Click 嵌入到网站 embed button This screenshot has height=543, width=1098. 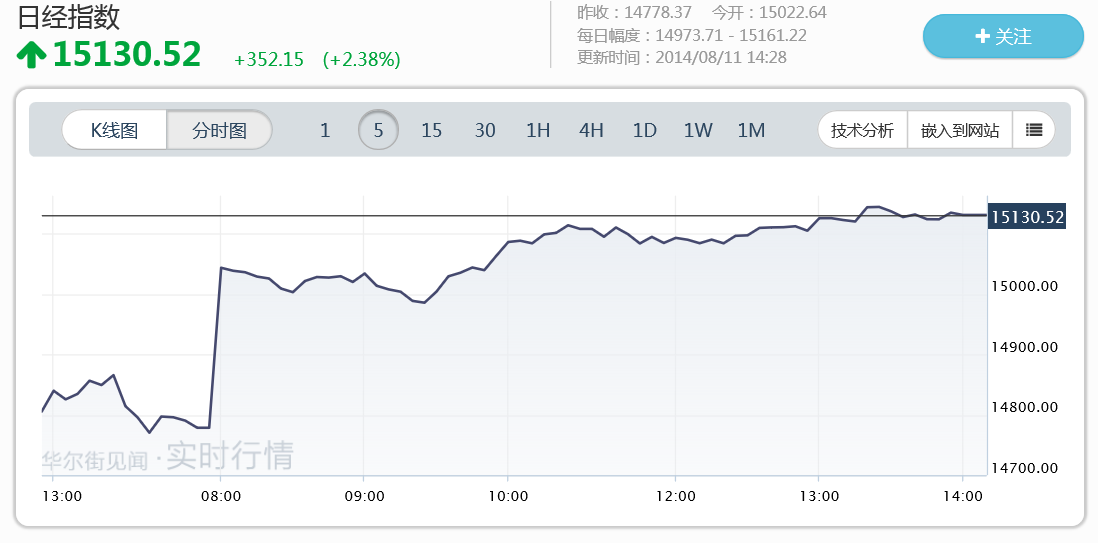[x=960, y=130]
